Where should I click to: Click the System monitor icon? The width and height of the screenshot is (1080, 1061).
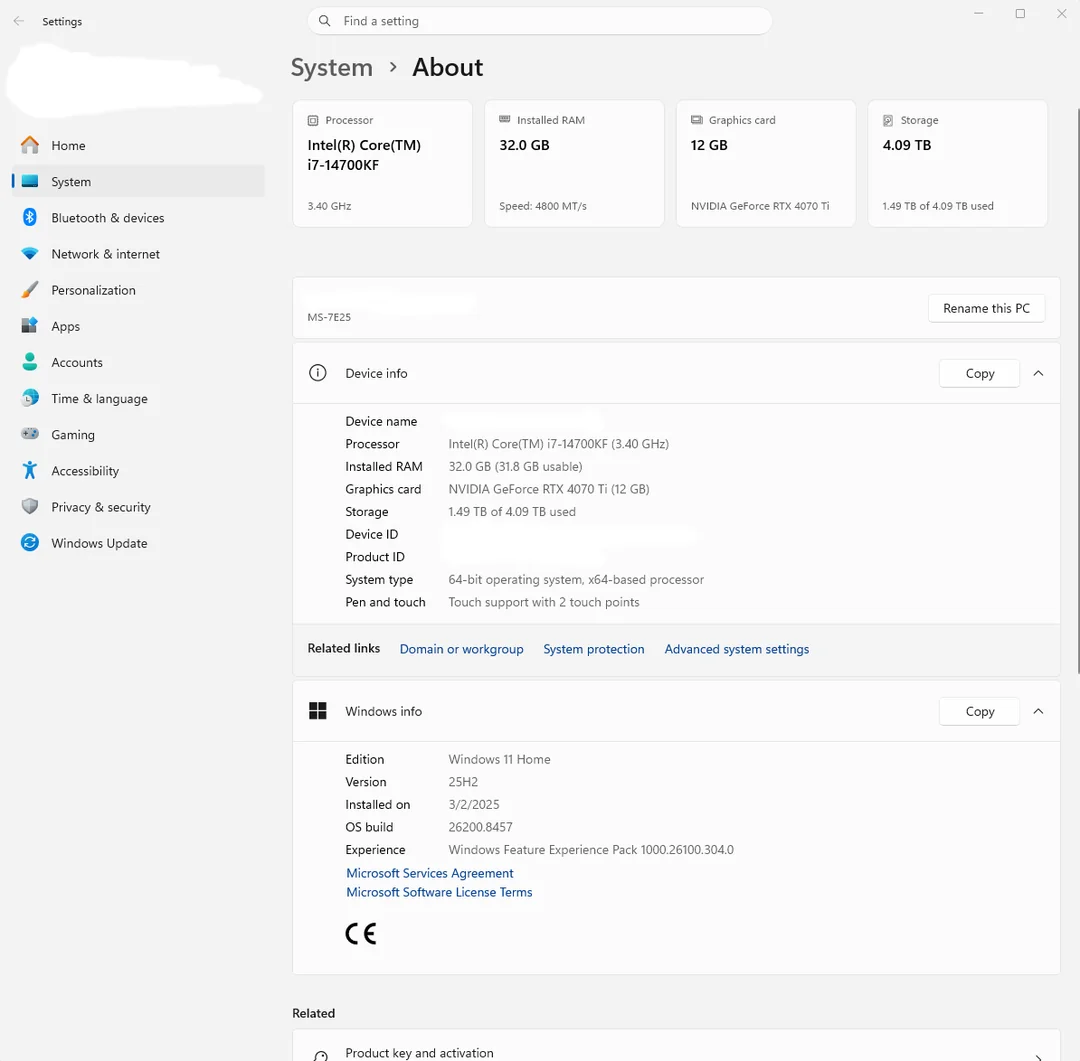pyautogui.click(x=30, y=181)
